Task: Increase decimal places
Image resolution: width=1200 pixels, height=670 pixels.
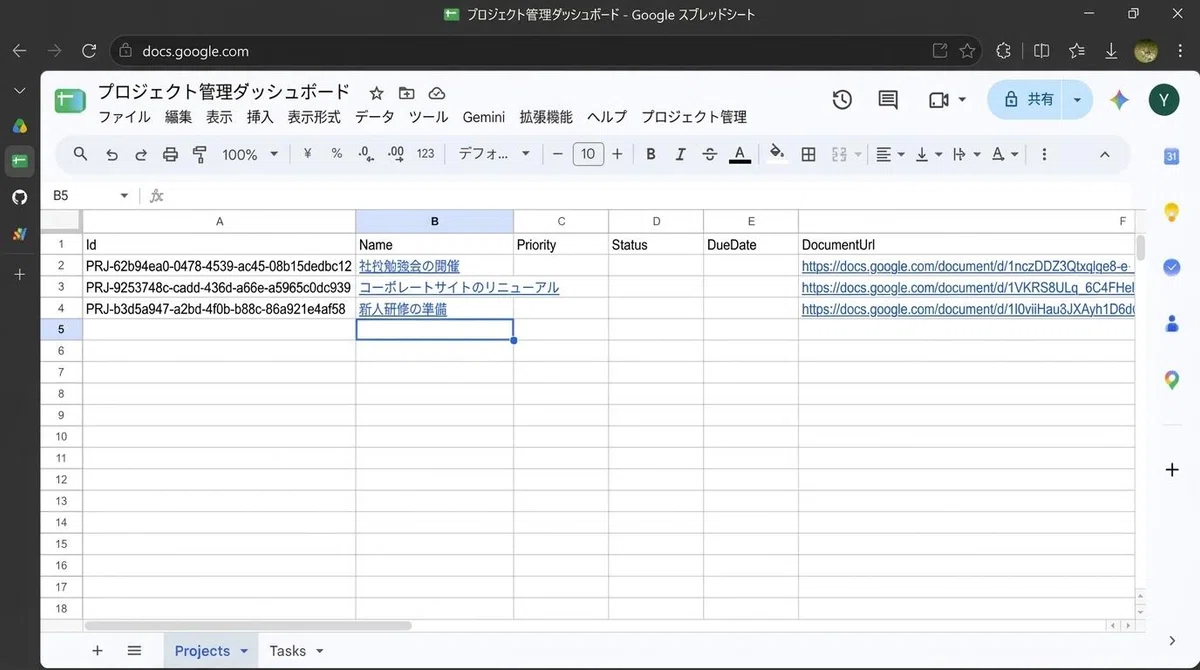Action: [396, 154]
